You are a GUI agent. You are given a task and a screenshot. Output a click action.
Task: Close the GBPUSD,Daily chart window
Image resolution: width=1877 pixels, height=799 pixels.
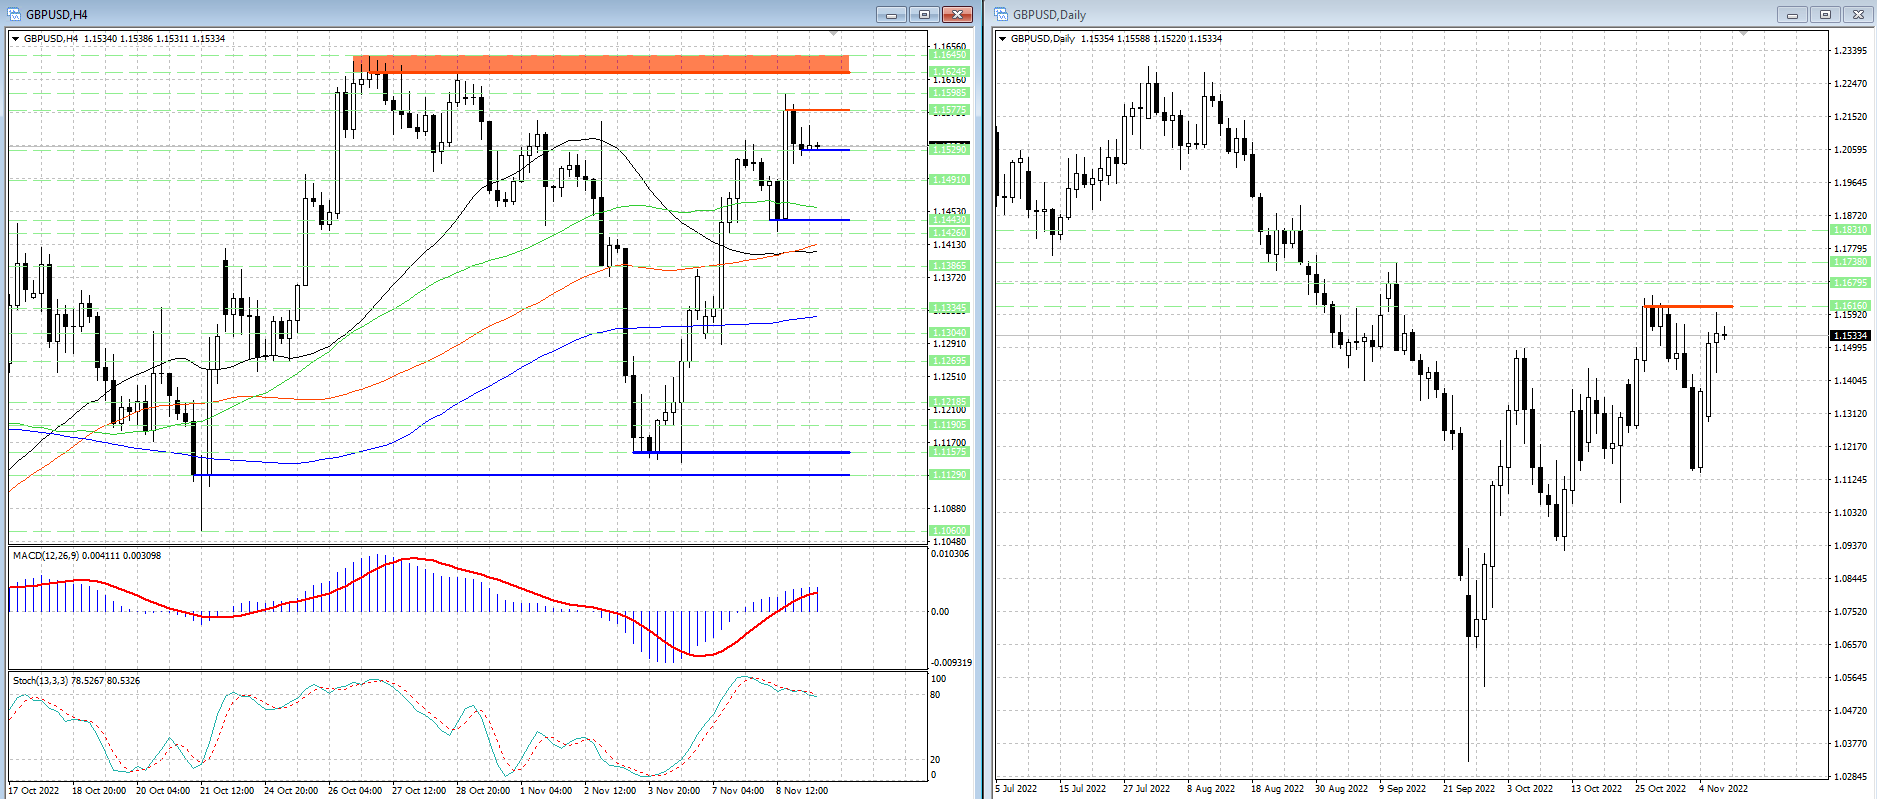[x=1858, y=14]
